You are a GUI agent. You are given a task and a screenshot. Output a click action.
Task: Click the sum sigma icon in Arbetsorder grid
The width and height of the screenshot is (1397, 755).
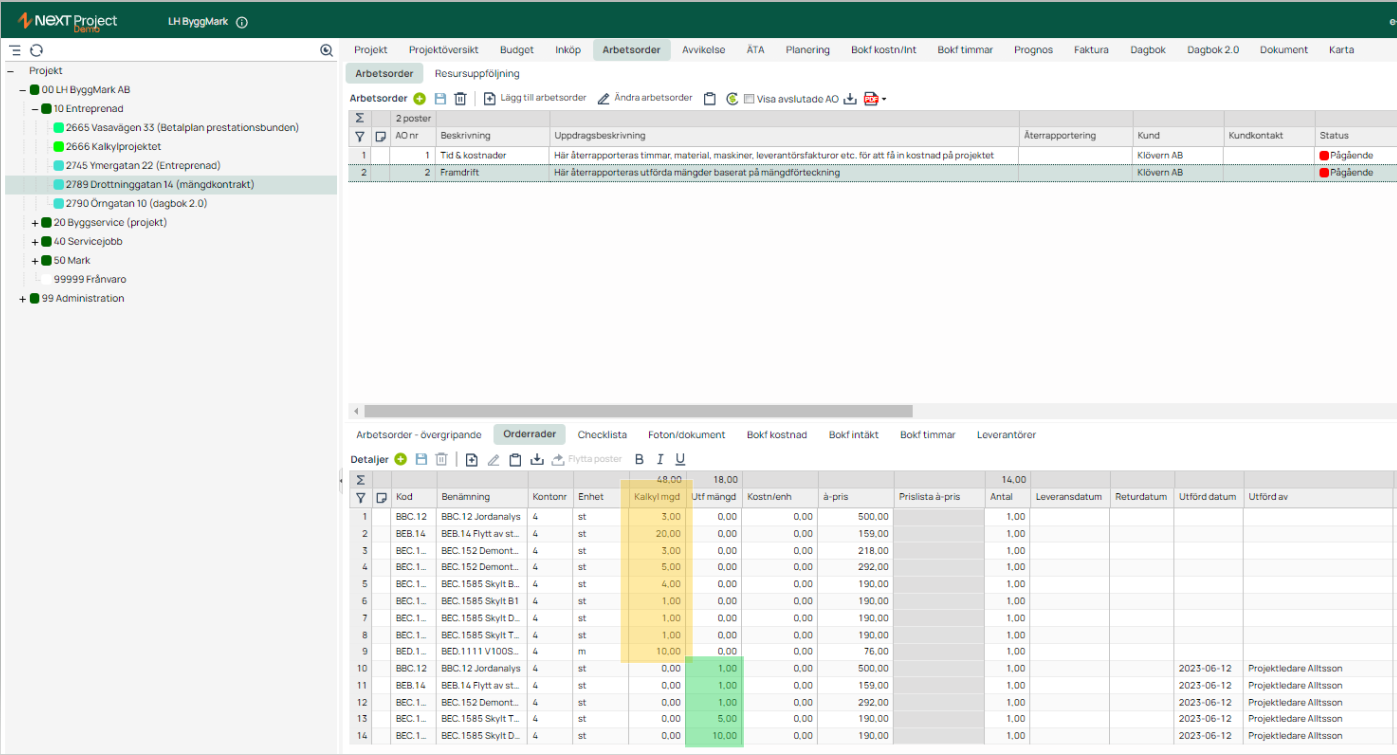pos(360,118)
